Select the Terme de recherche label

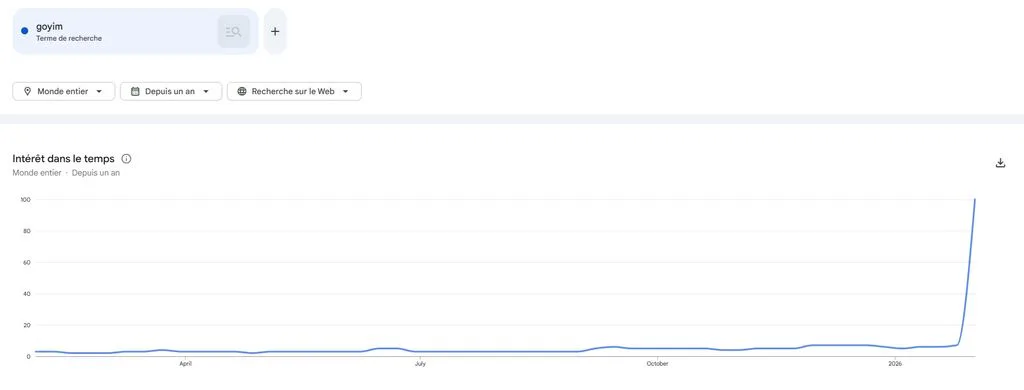(x=69, y=39)
